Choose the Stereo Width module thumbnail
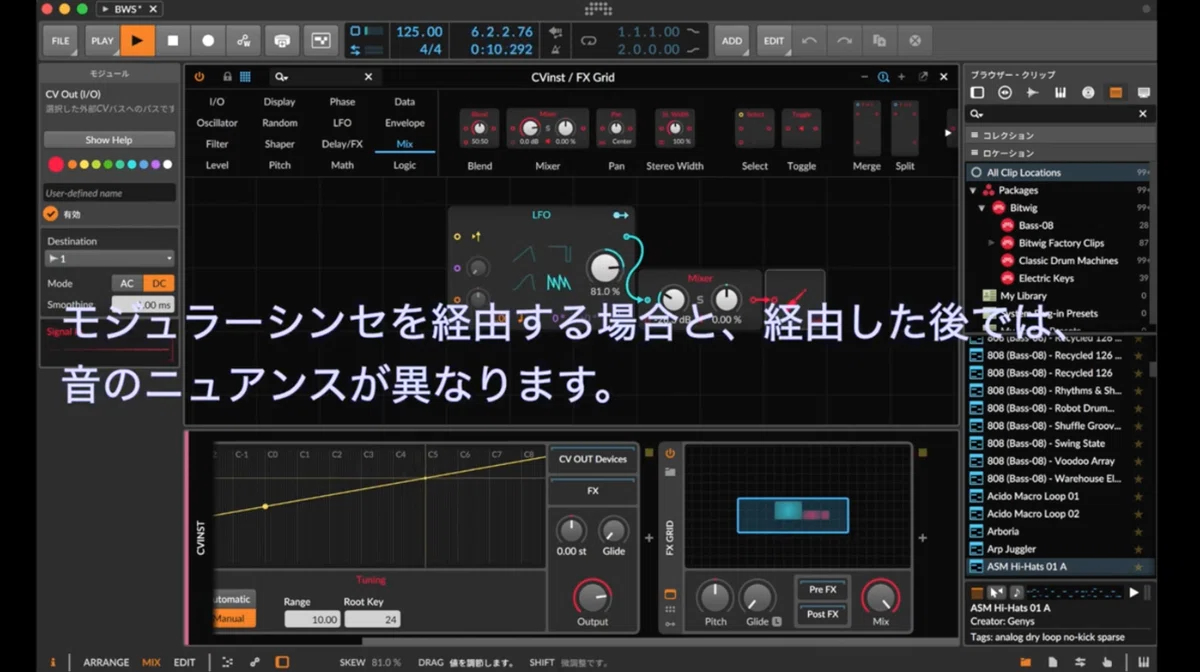Image resolution: width=1200 pixels, height=672 pixels. (675, 129)
